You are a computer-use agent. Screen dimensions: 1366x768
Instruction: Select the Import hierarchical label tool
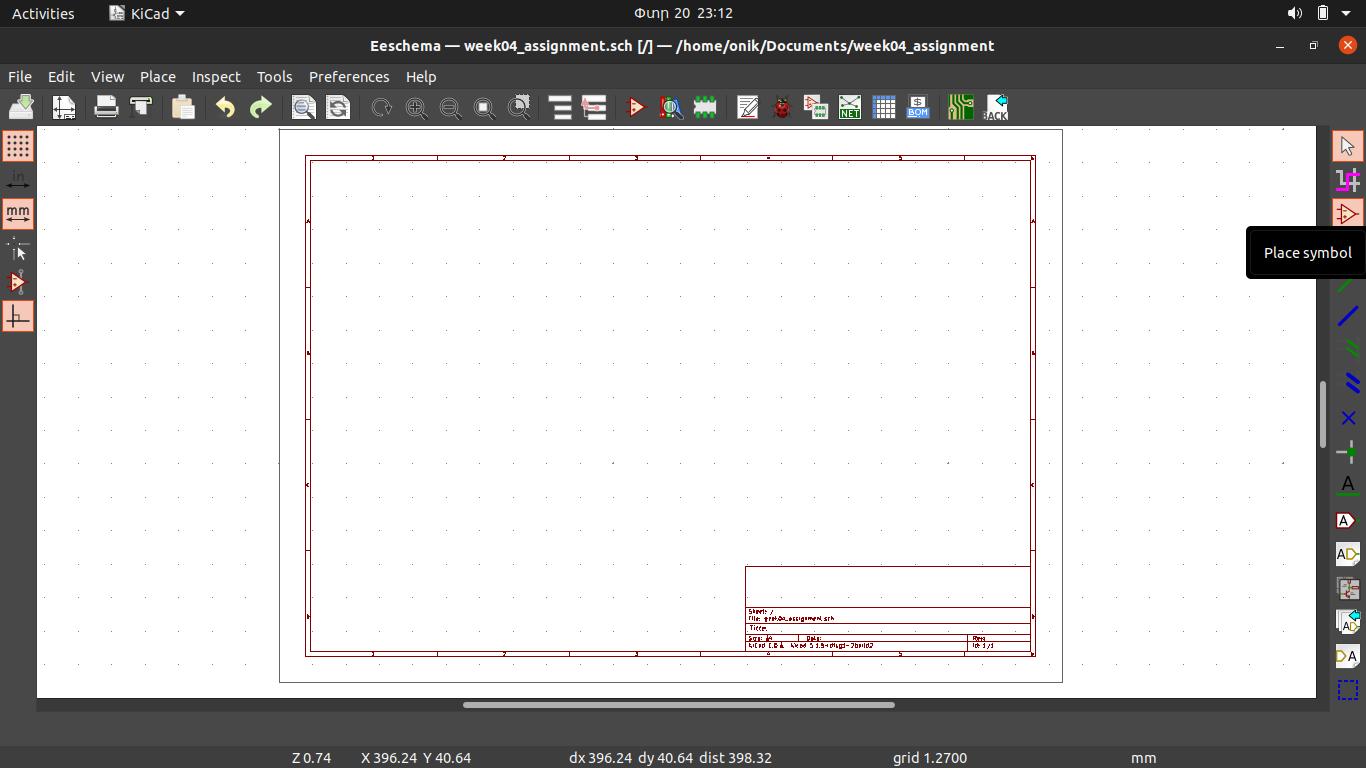(x=1347, y=622)
